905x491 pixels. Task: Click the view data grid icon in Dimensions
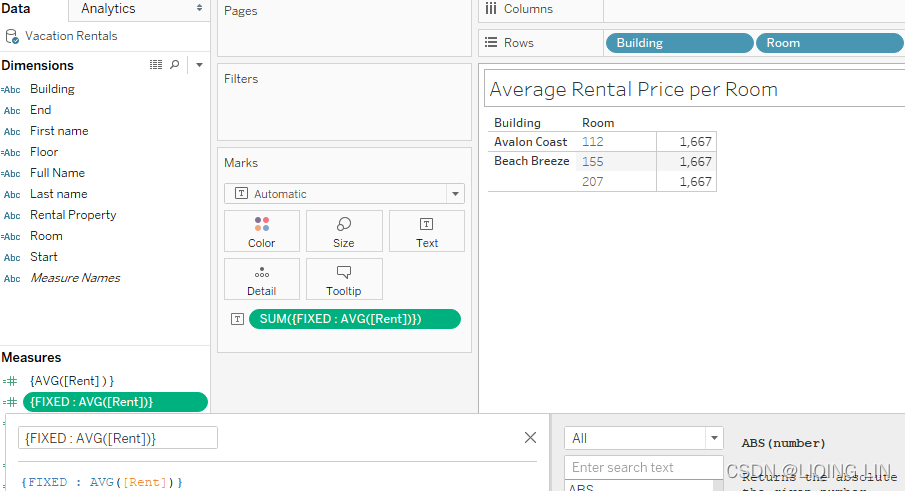coord(156,65)
